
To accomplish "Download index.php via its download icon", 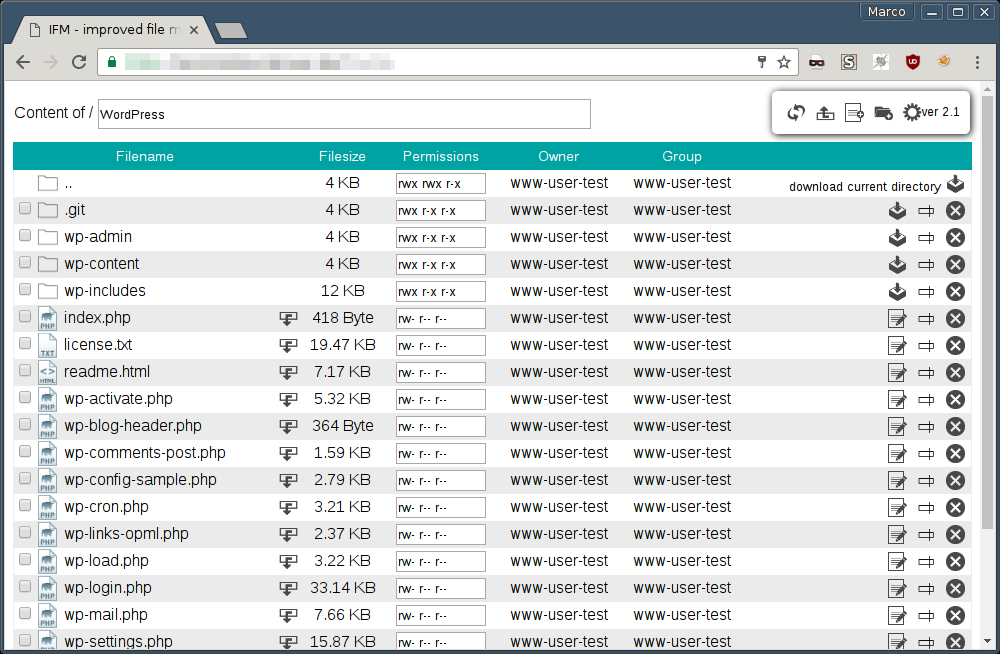I will (288, 319).
